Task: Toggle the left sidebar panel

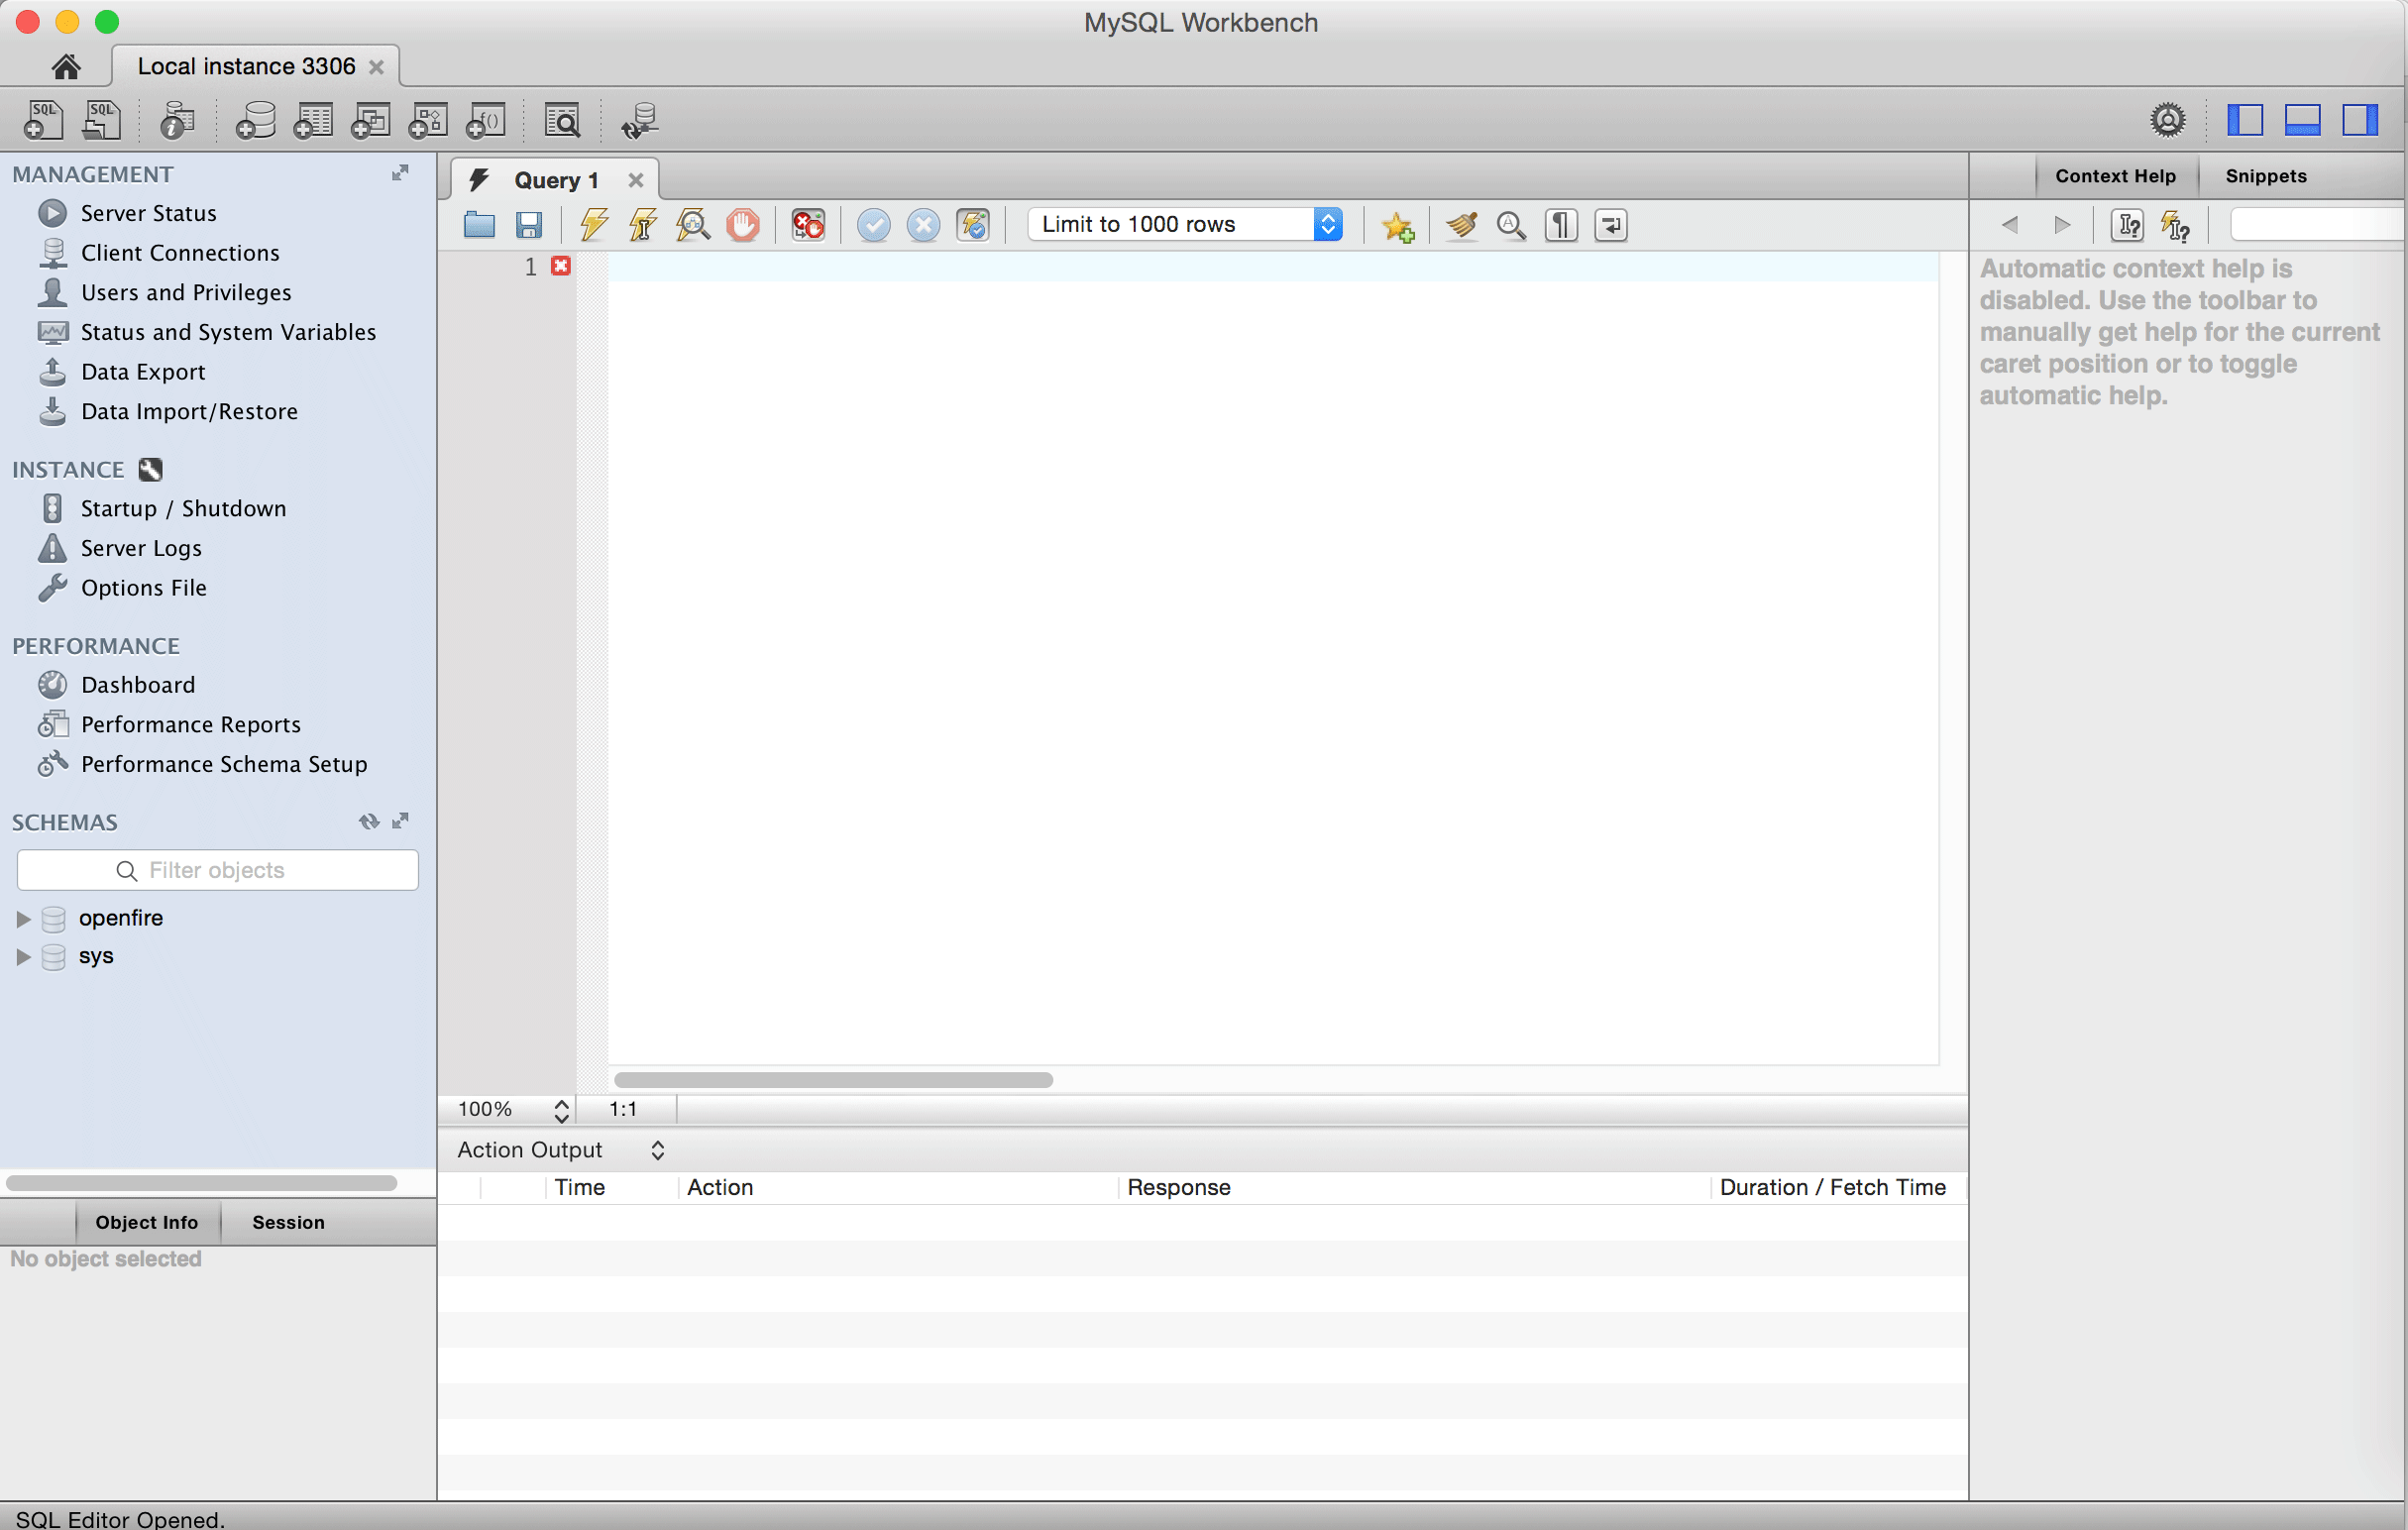Action: click(2245, 120)
